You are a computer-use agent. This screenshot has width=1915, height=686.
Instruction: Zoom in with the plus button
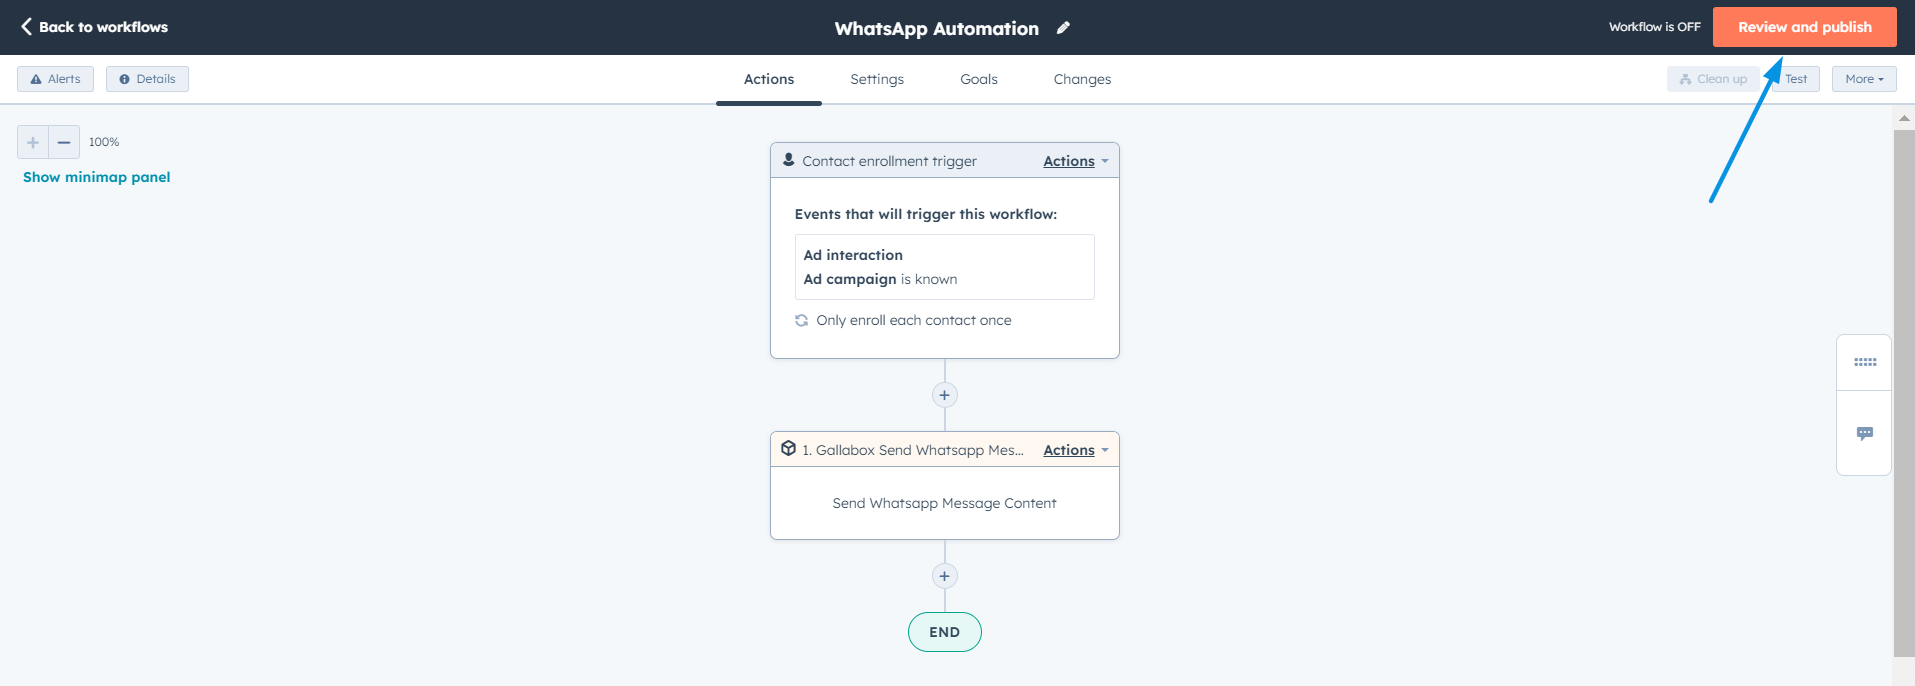[x=33, y=142]
